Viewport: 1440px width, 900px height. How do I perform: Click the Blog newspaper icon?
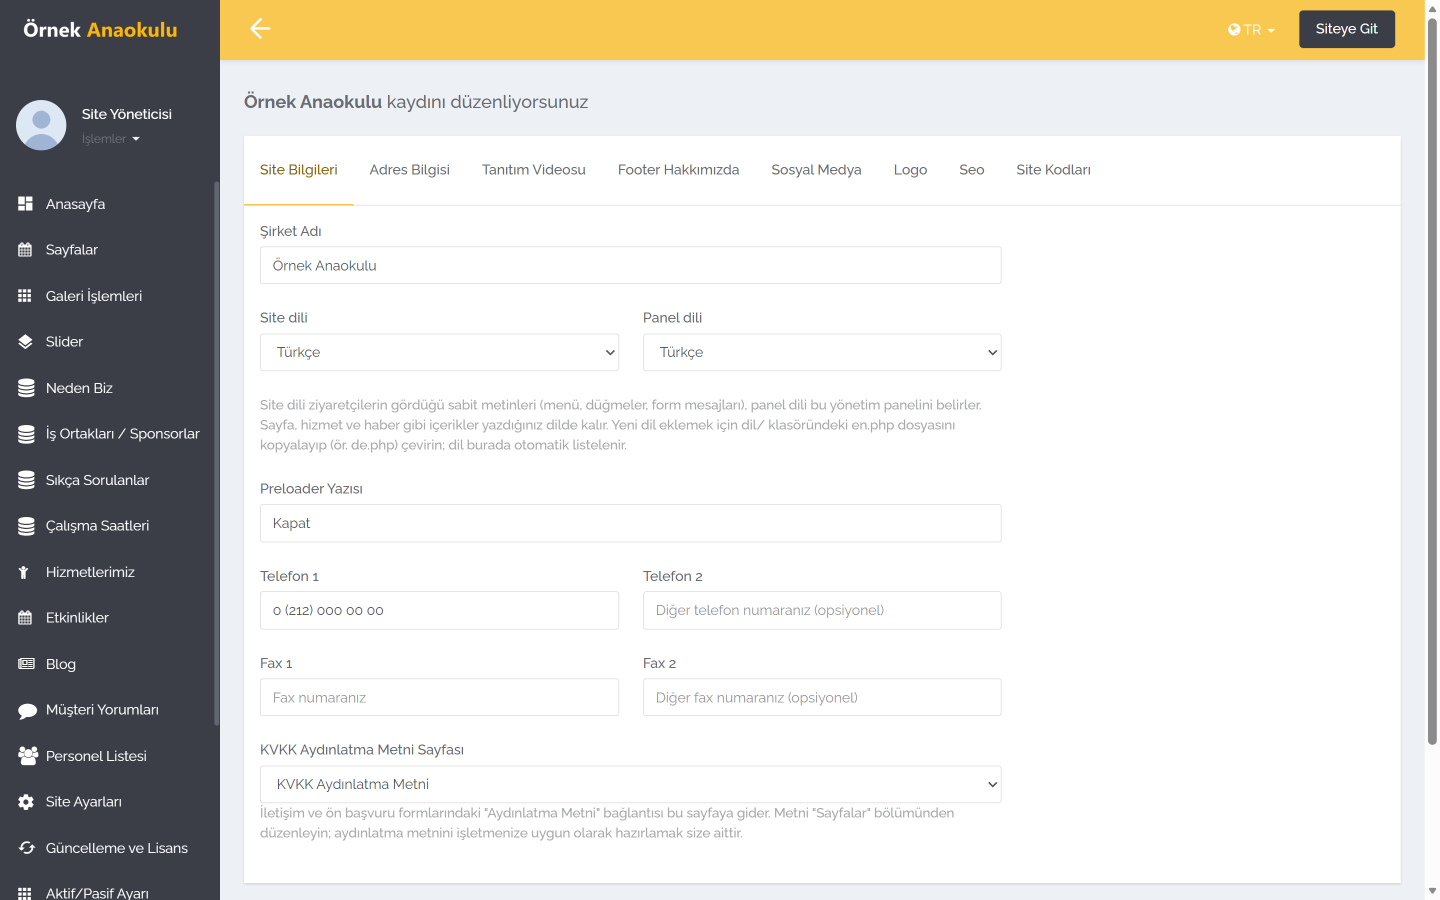click(26, 664)
